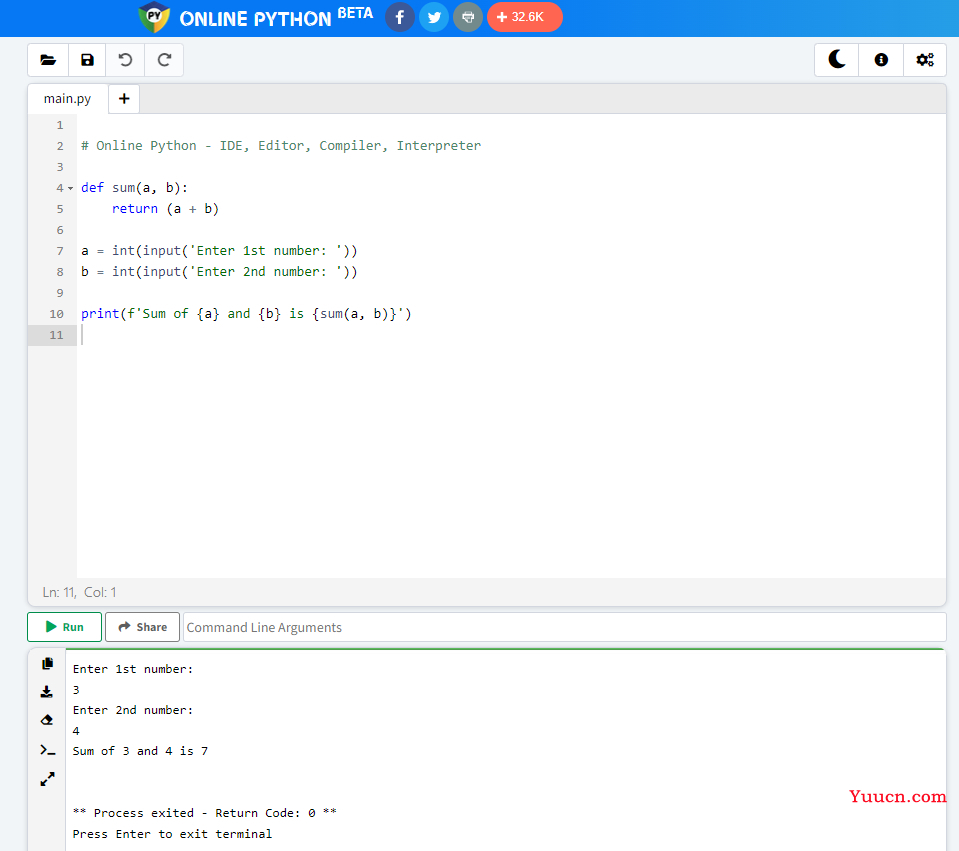959x851 pixels.
Task: Download the terminal output
Action: pyautogui.click(x=47, y=692)
